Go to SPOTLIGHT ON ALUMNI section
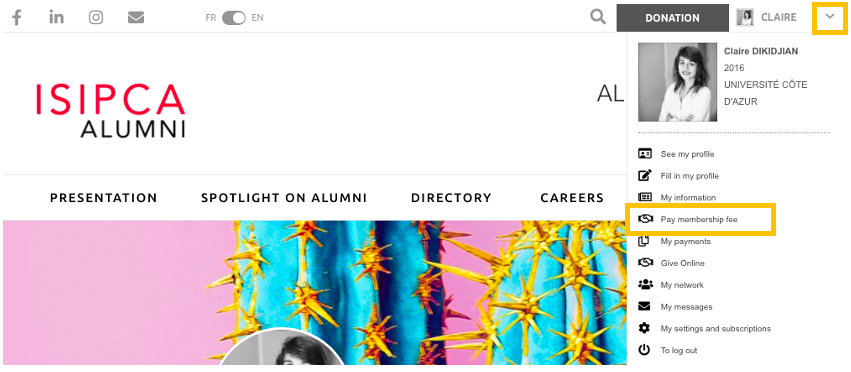 pos(284,198)
